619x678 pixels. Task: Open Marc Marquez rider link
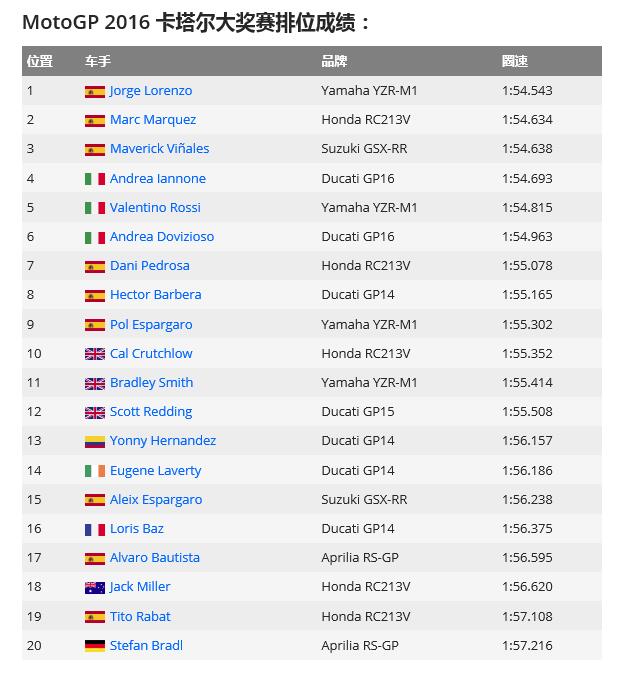153,120
